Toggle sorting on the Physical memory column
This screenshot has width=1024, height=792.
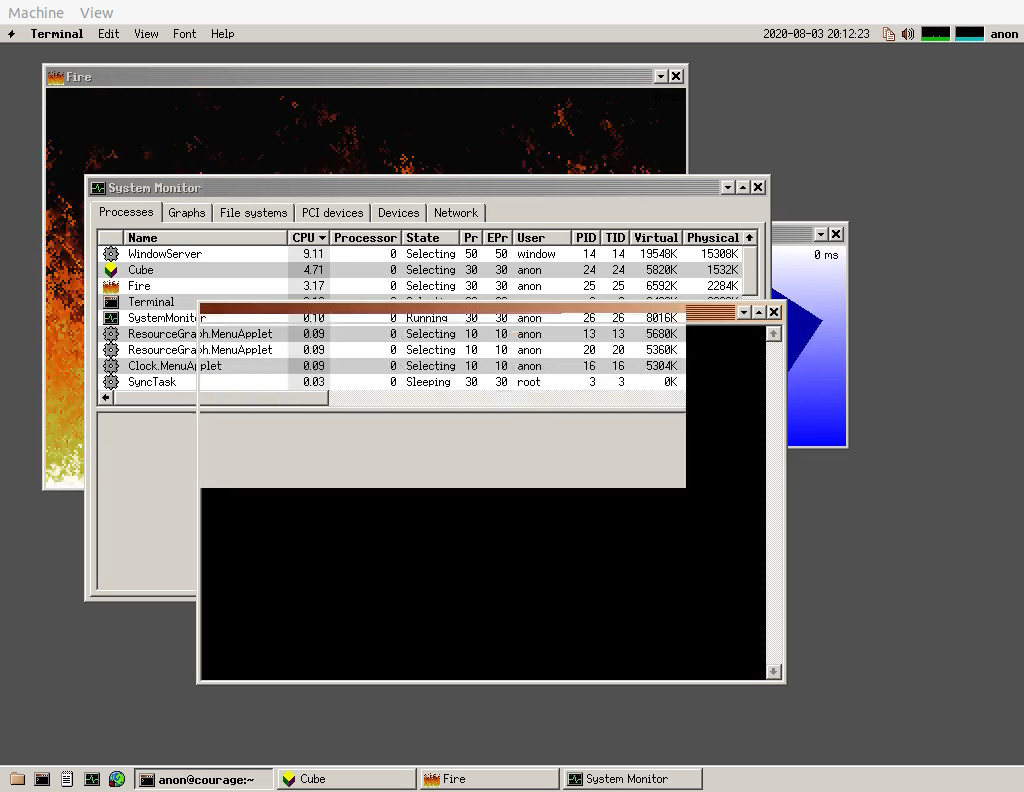pyautogui.click(x=711, y=237)
